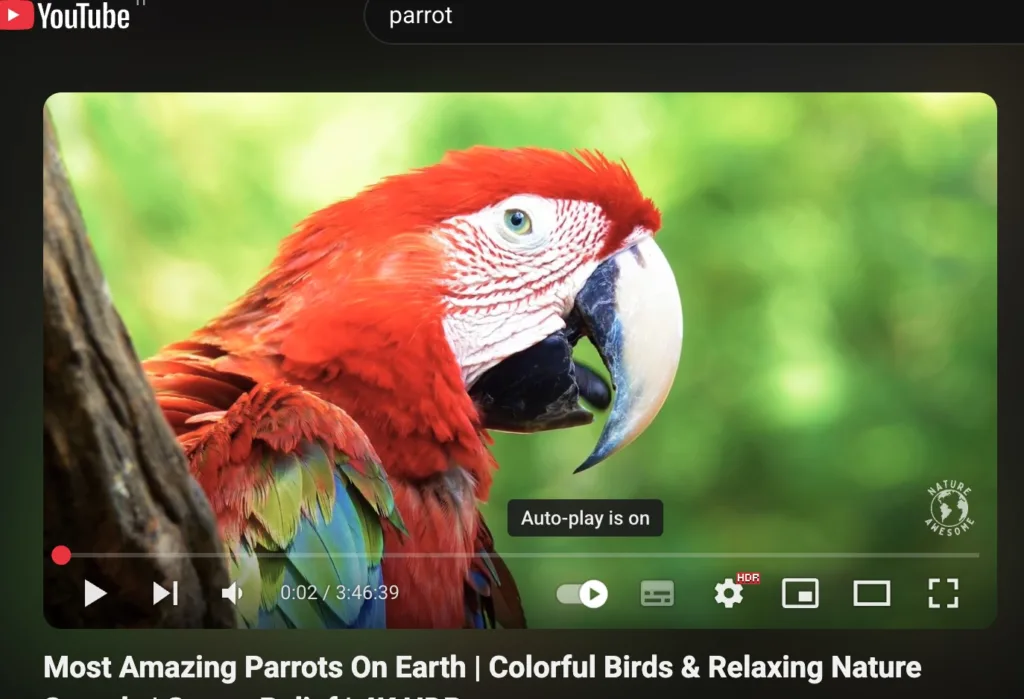Click the search field containing "parrot"
The image size is (1024, 699).
point(600,16)
